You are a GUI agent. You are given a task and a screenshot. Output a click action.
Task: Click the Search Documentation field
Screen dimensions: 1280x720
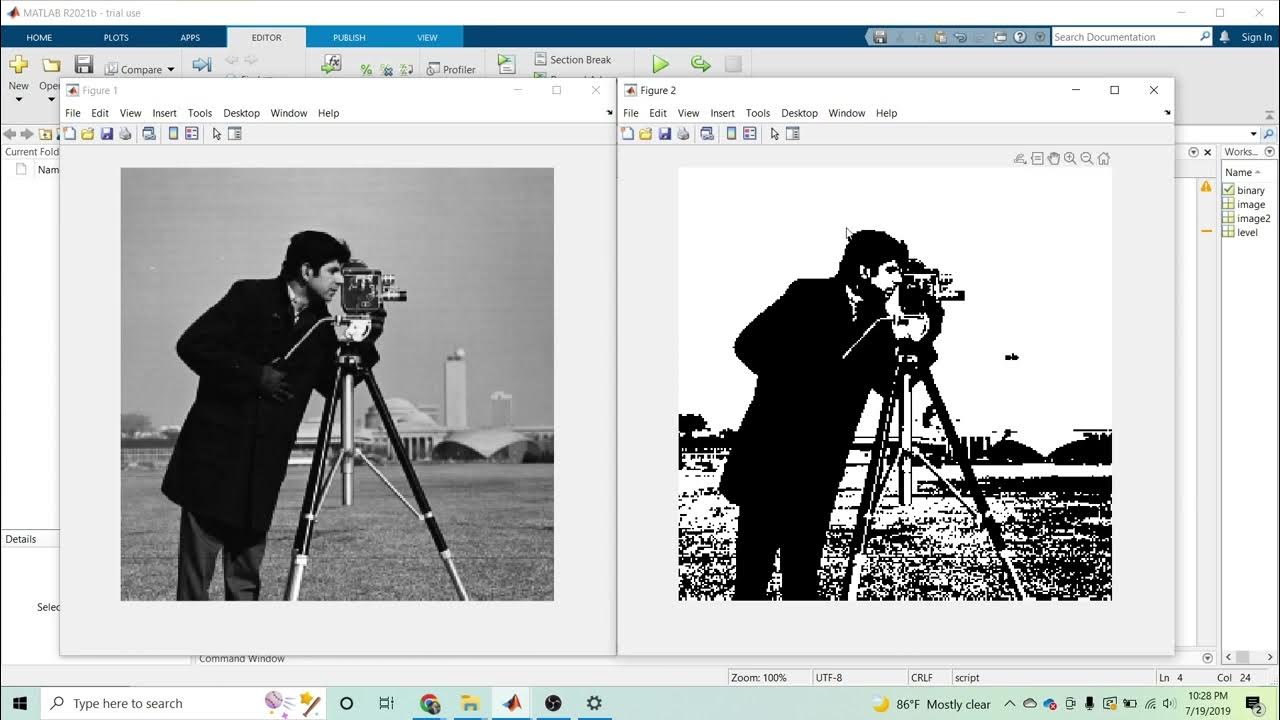(1132, 37)
